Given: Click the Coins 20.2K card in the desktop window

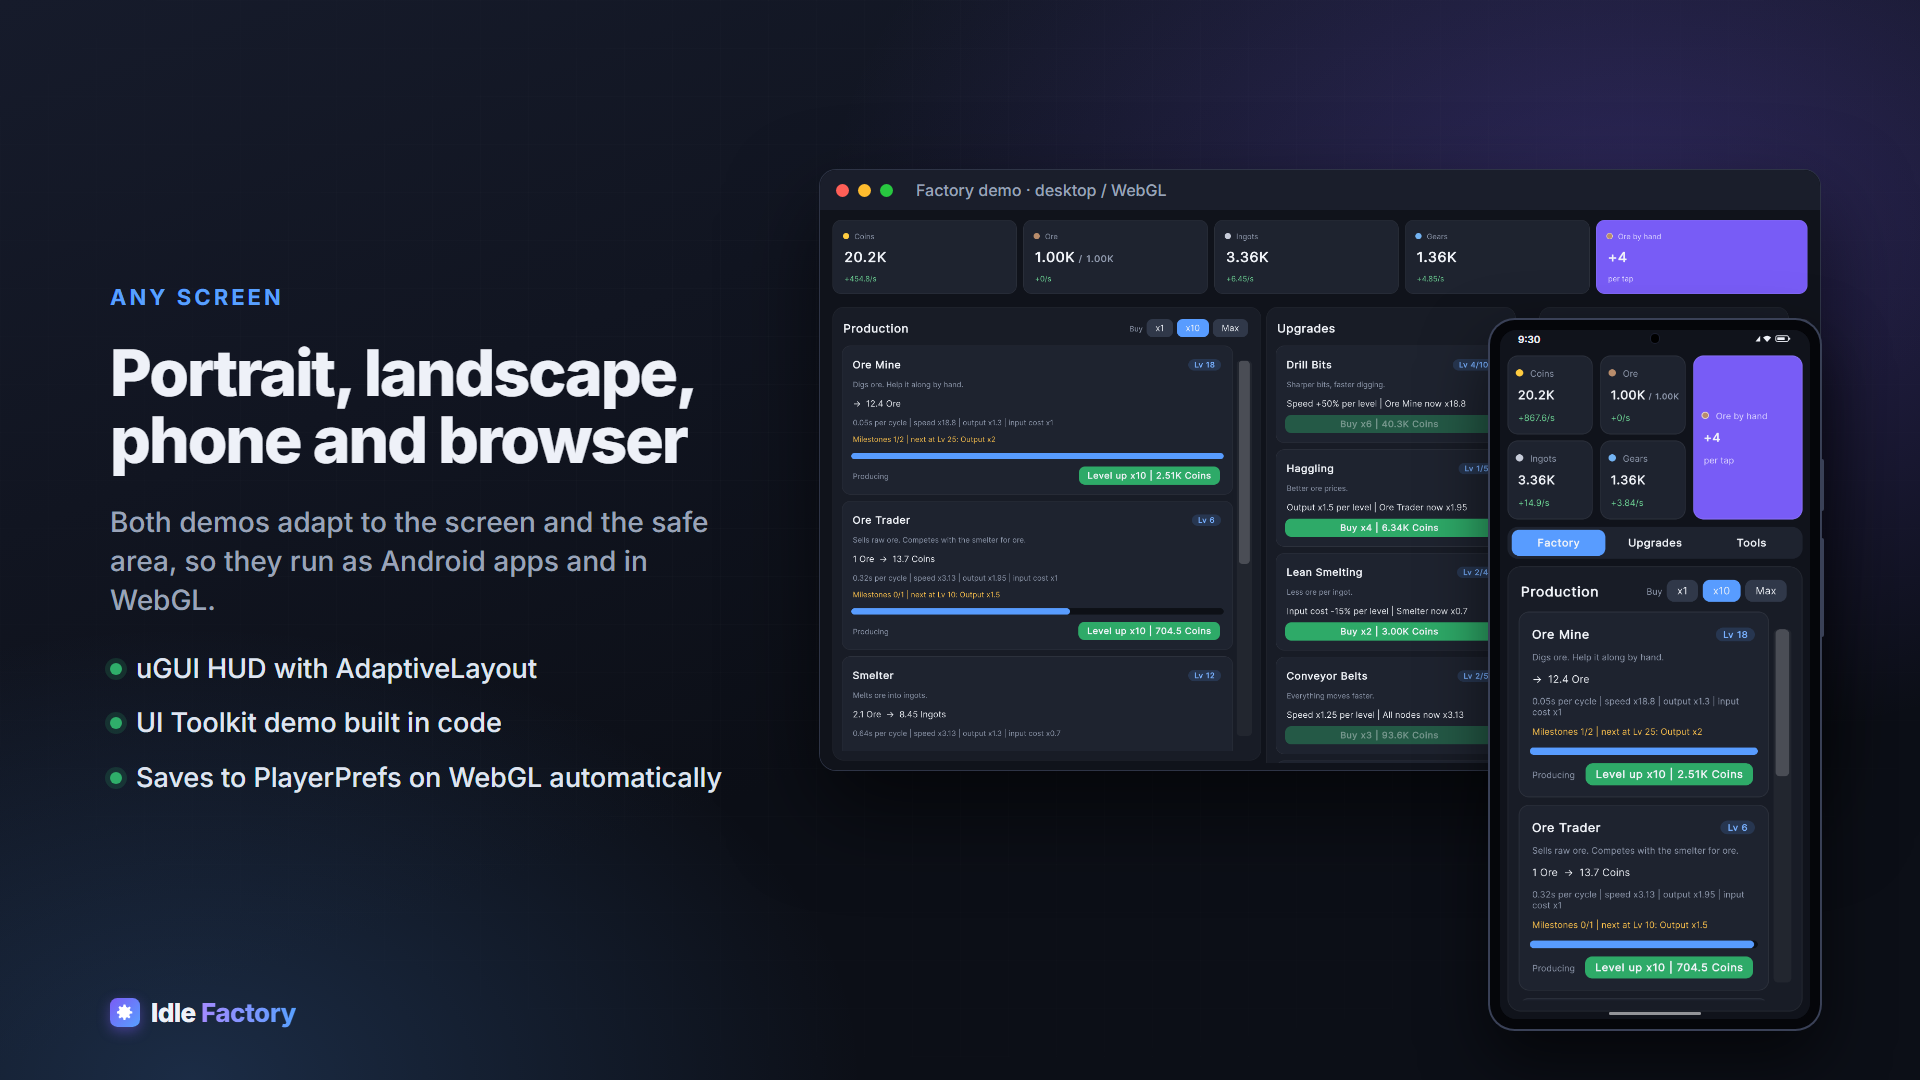Looking at the screenshot, I should click(924, 257).
